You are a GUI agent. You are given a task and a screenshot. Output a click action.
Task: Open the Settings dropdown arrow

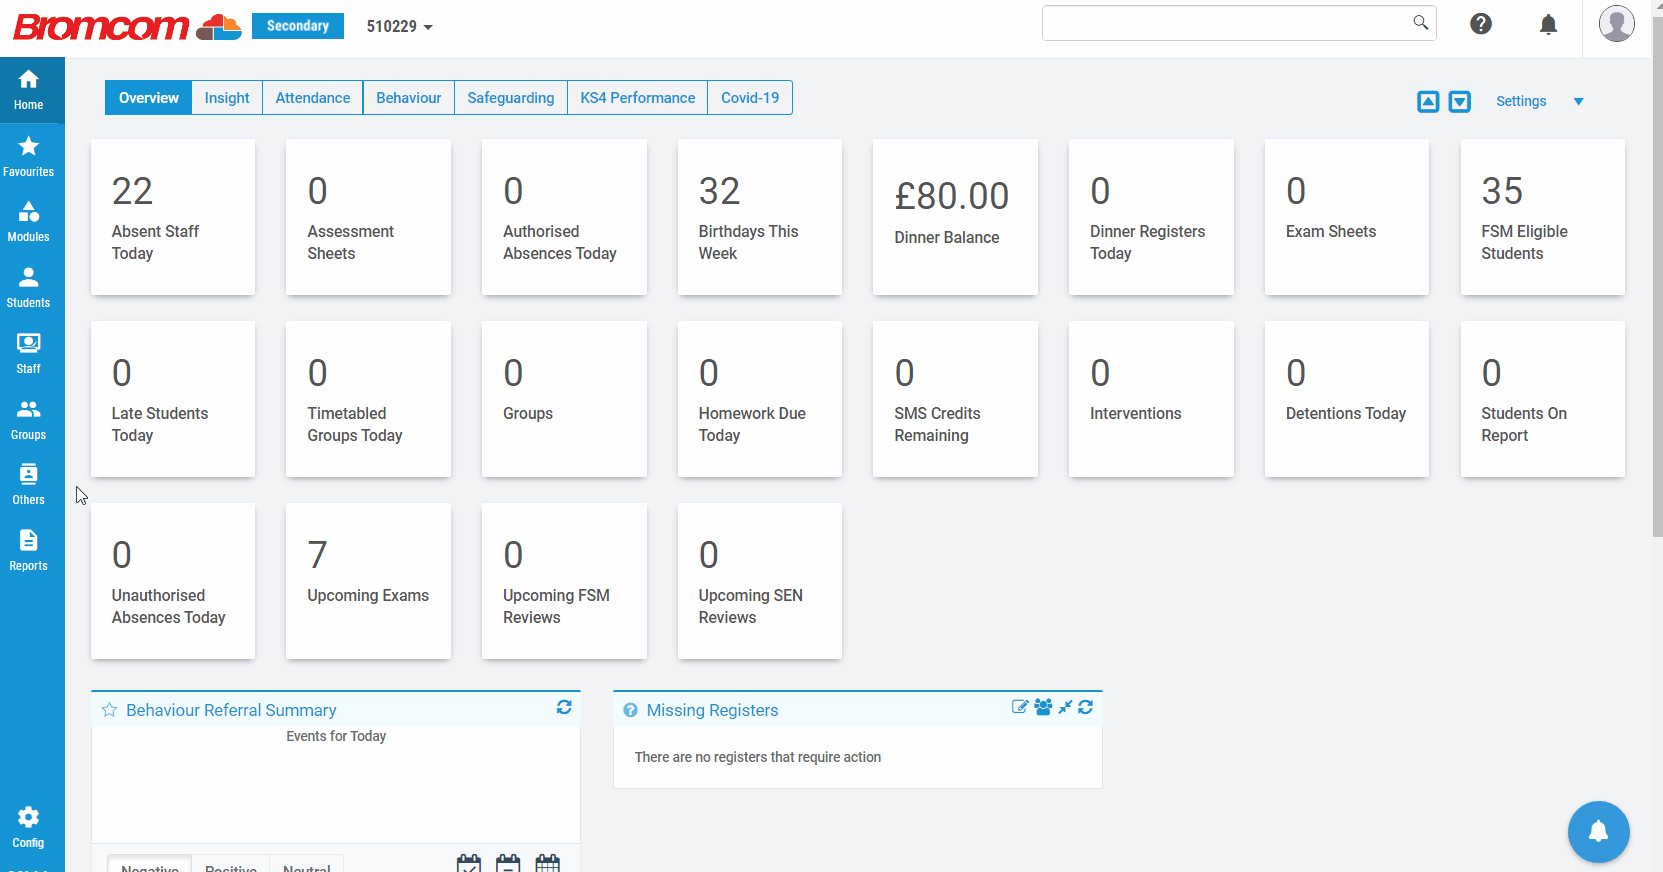coord(1578,102)
